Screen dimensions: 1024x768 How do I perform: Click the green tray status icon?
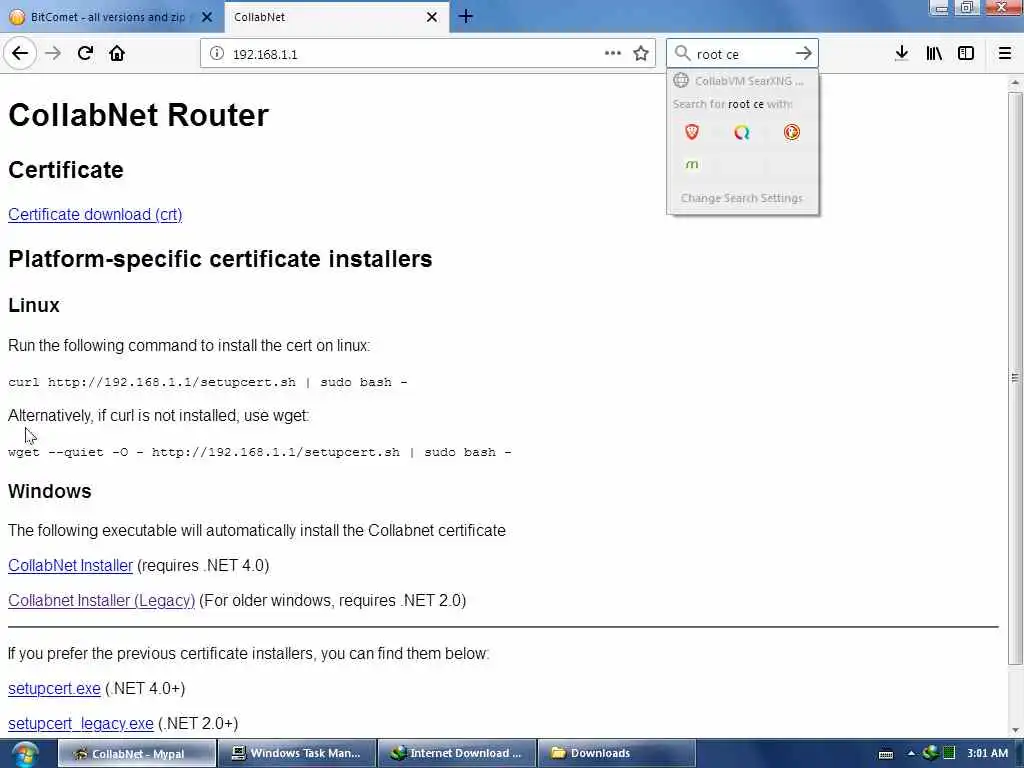(x=949, y=754)
